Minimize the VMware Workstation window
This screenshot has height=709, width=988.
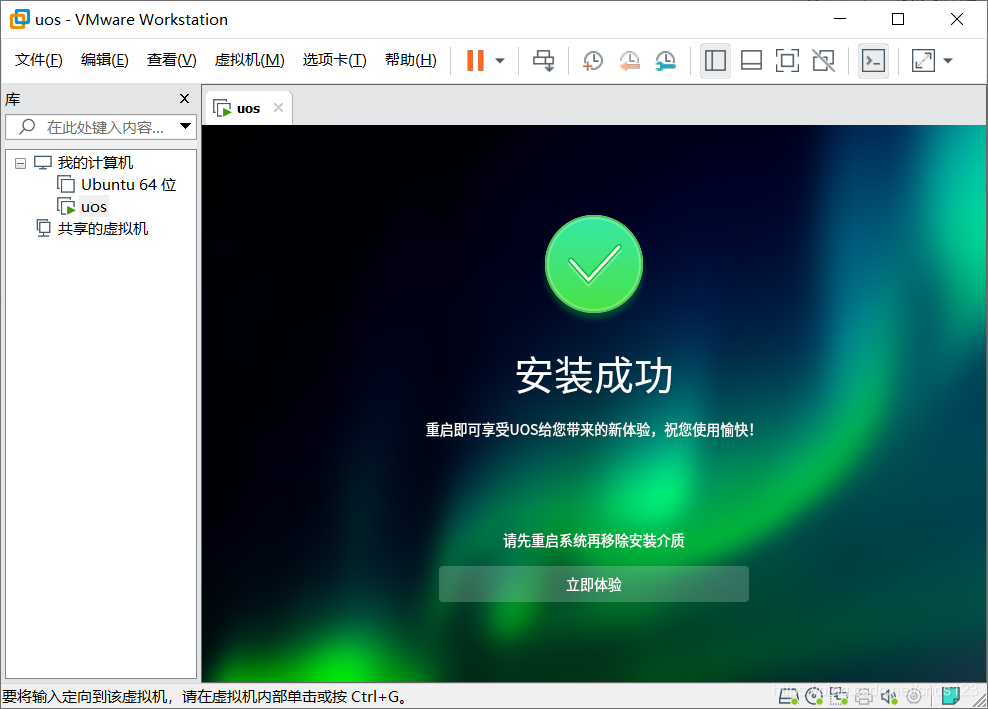(840, 20)
